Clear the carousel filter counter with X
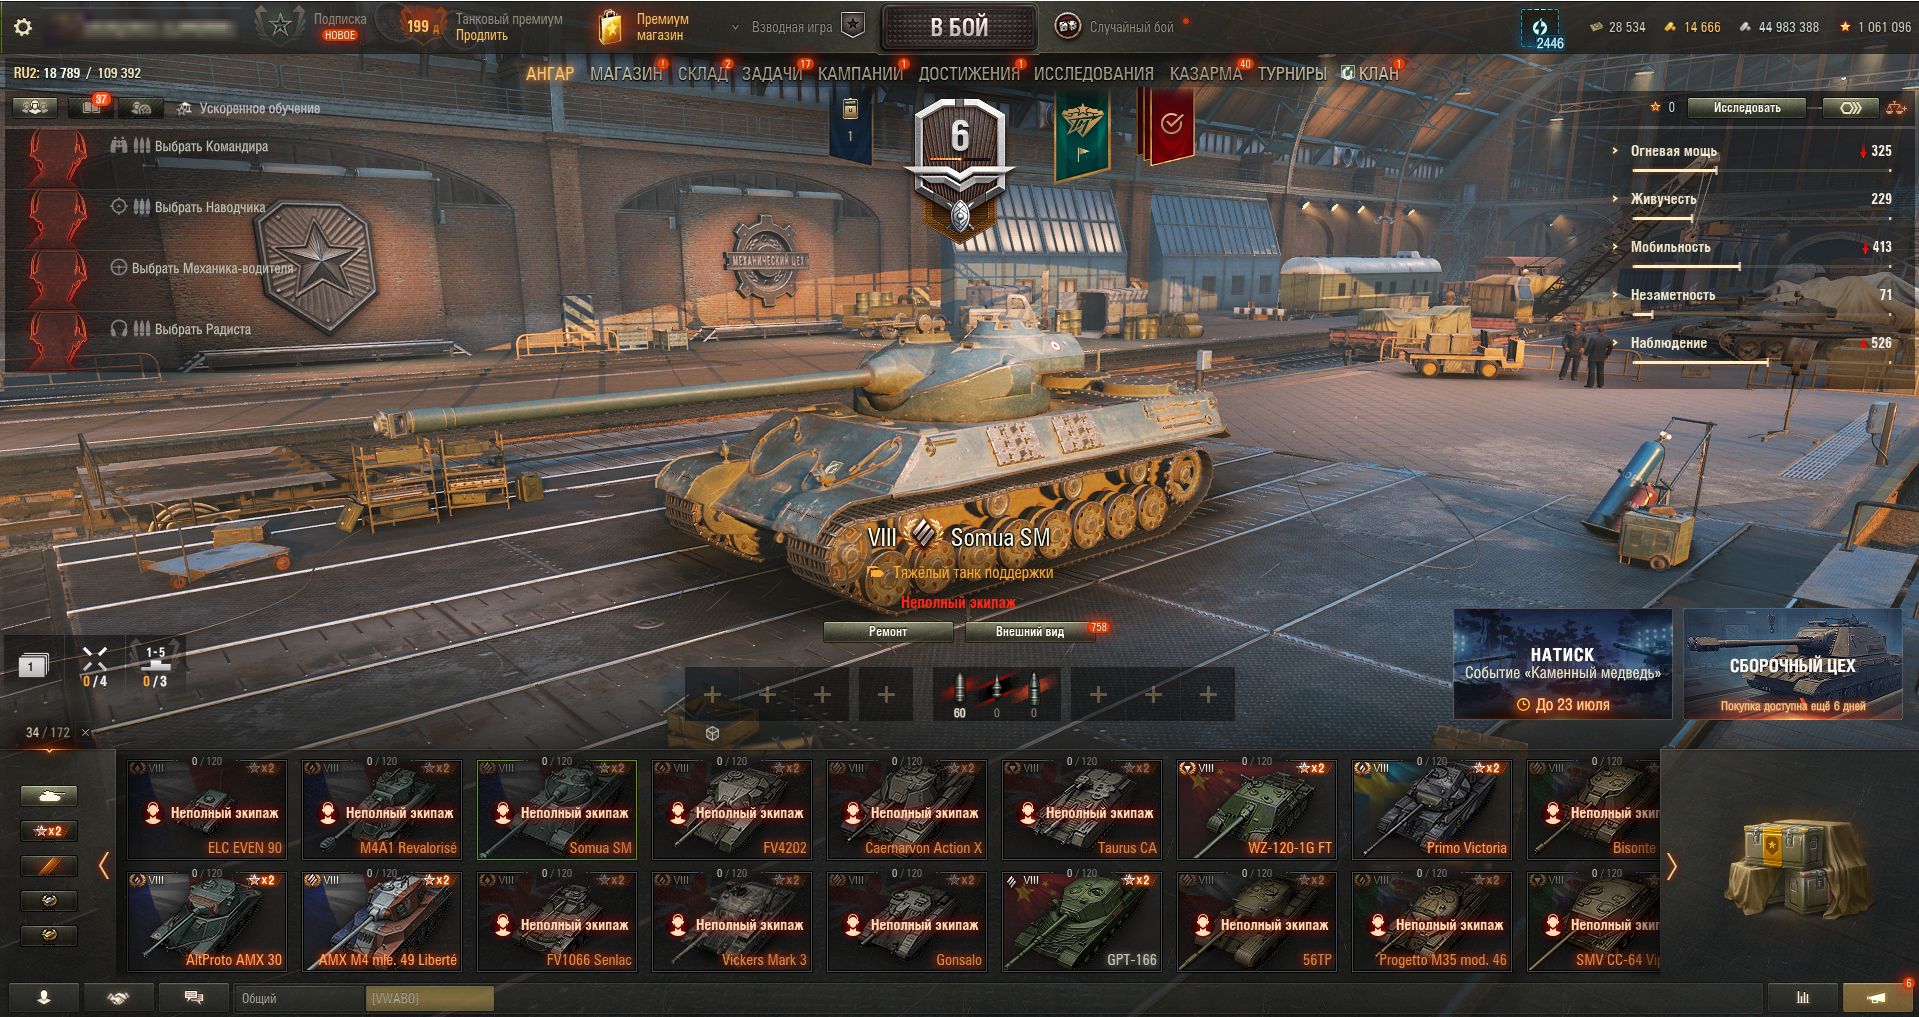 pos(85,732)
